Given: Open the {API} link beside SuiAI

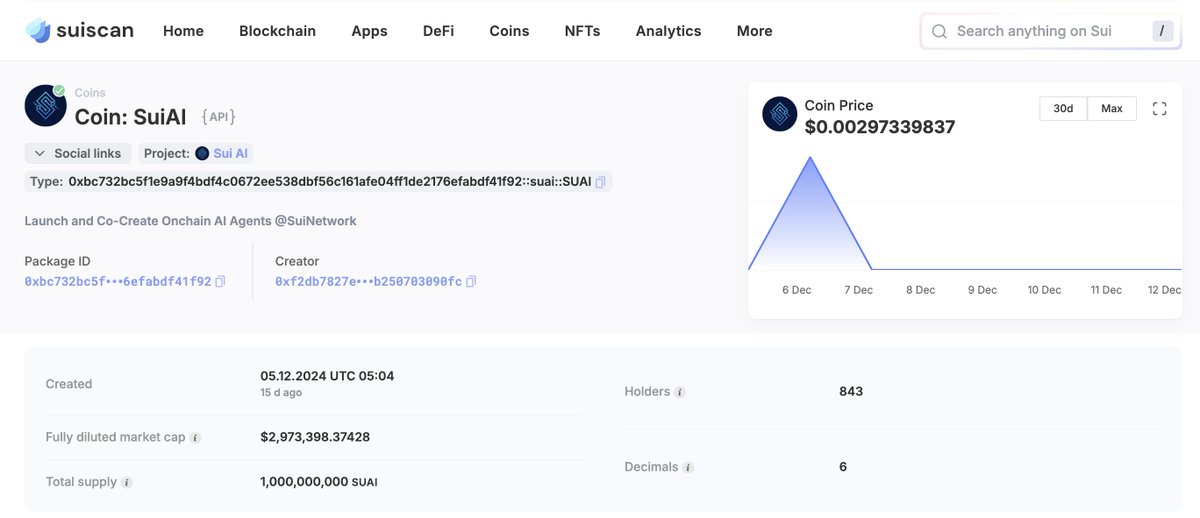Looking at the screenshot, I should 218,117.
